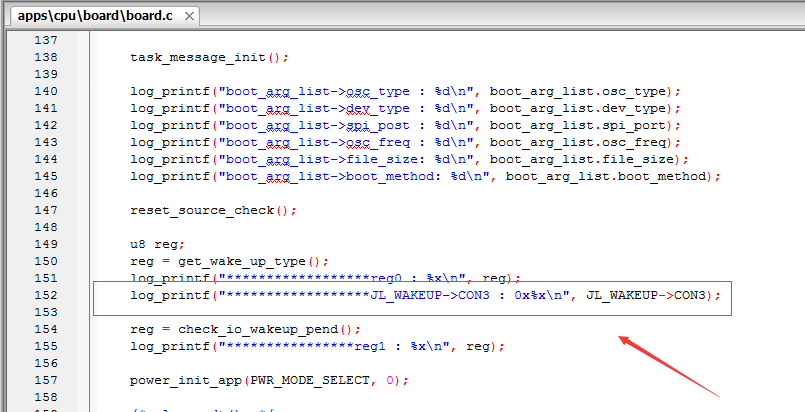
Task: Click line number 157 in gutter
Action: tap(46, 380)
